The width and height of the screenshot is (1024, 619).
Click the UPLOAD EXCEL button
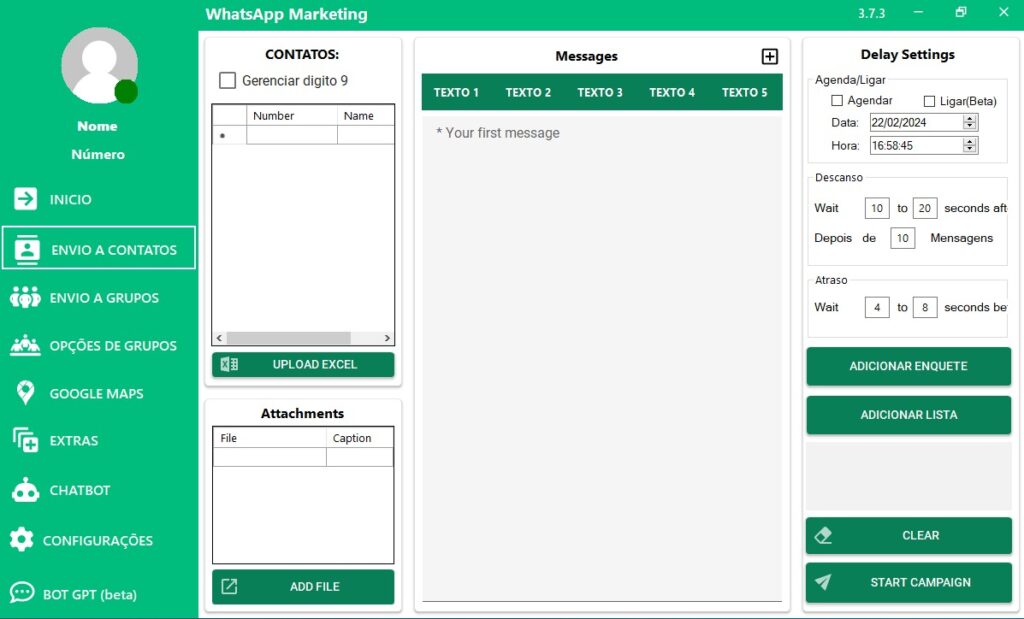tap(303, 364)
